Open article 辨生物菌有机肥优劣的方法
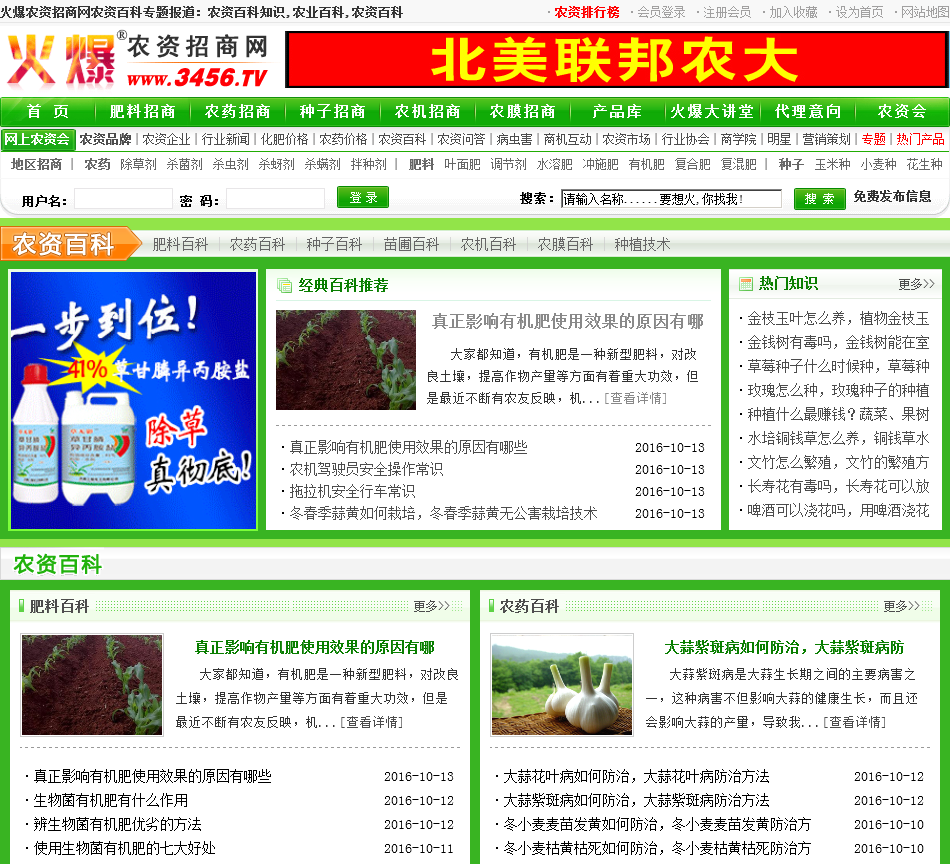 pyautogui.click(x=117, y=824)
